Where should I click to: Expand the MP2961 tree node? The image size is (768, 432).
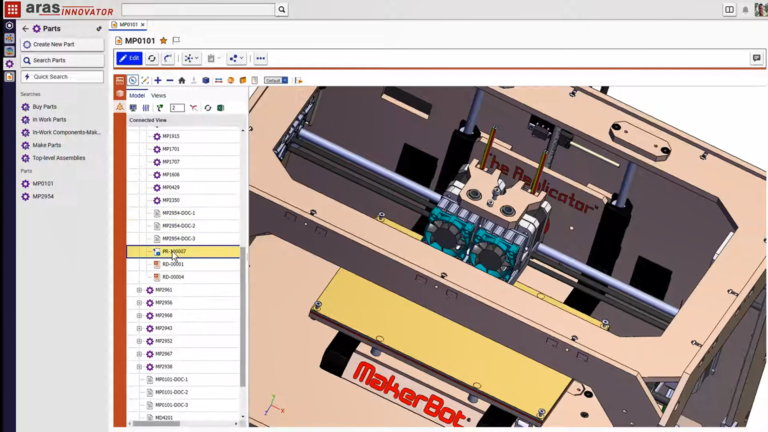140,290
